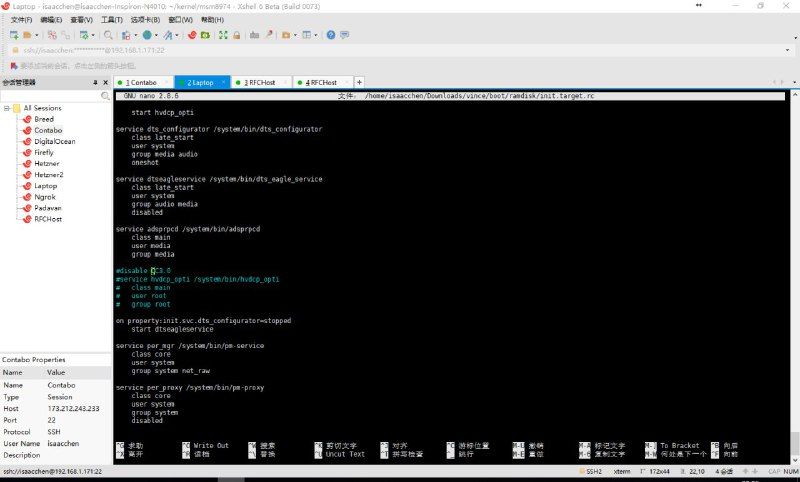This screenshot has height=482, width=800.
Task: Click the script folder toolbar icon
Action: (x=286, y=35)
